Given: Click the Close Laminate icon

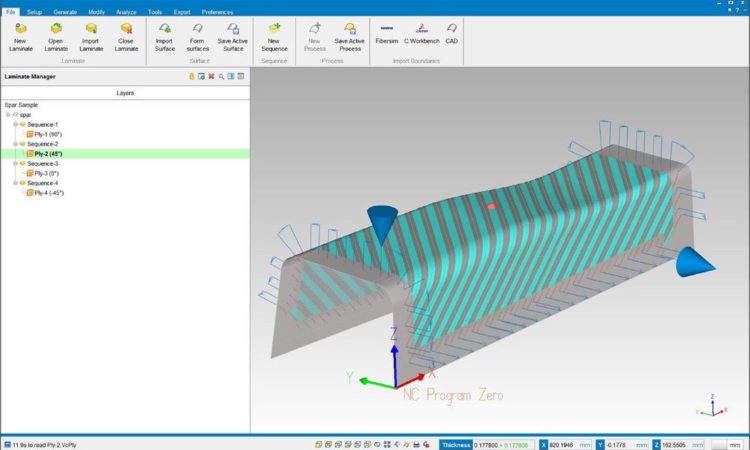Looking at the screenshot, I should pos(126,29).
